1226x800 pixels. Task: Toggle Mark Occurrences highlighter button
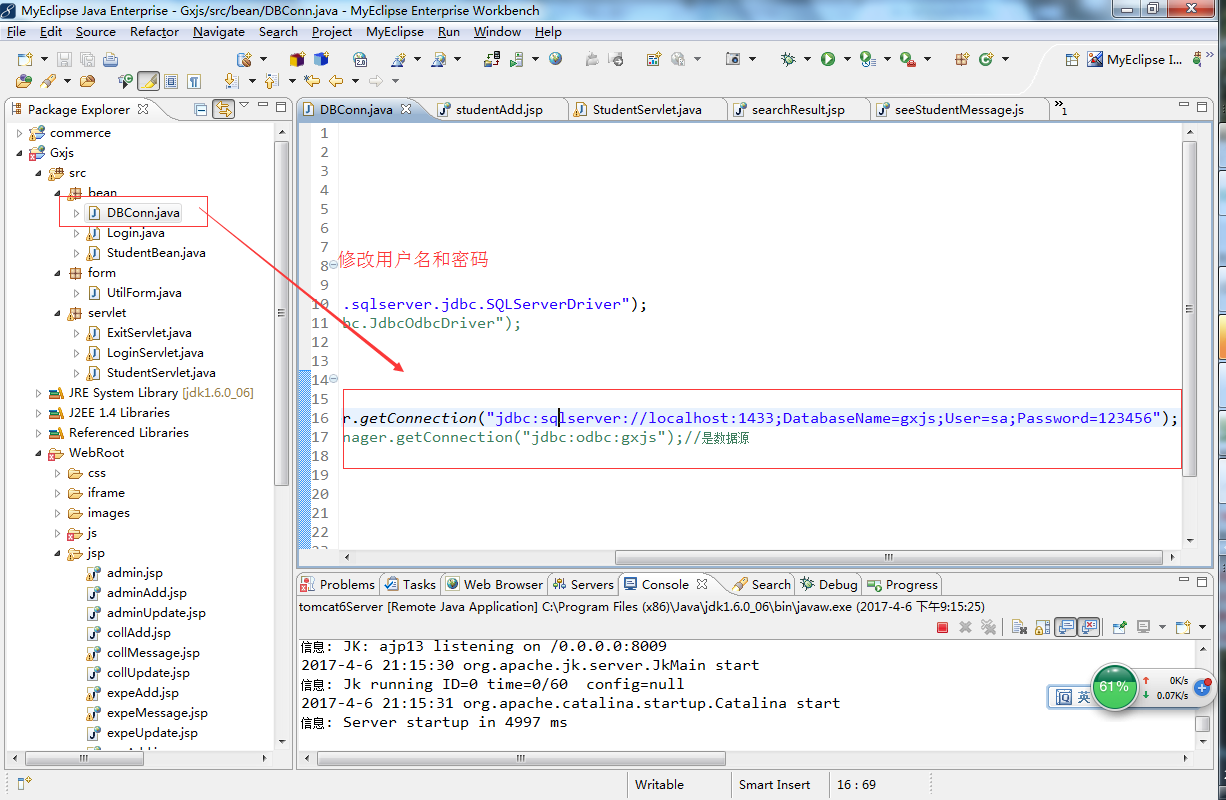coord(148,81)
